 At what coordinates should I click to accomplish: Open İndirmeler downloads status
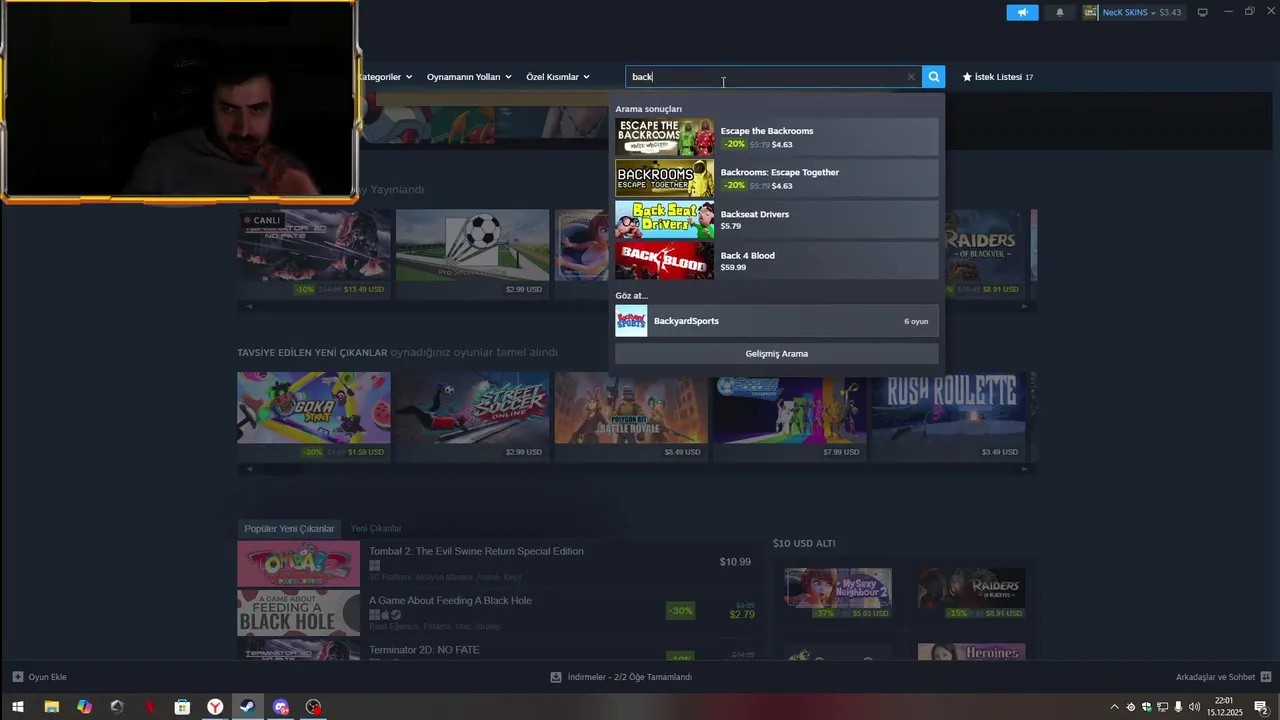pos(621,677)
